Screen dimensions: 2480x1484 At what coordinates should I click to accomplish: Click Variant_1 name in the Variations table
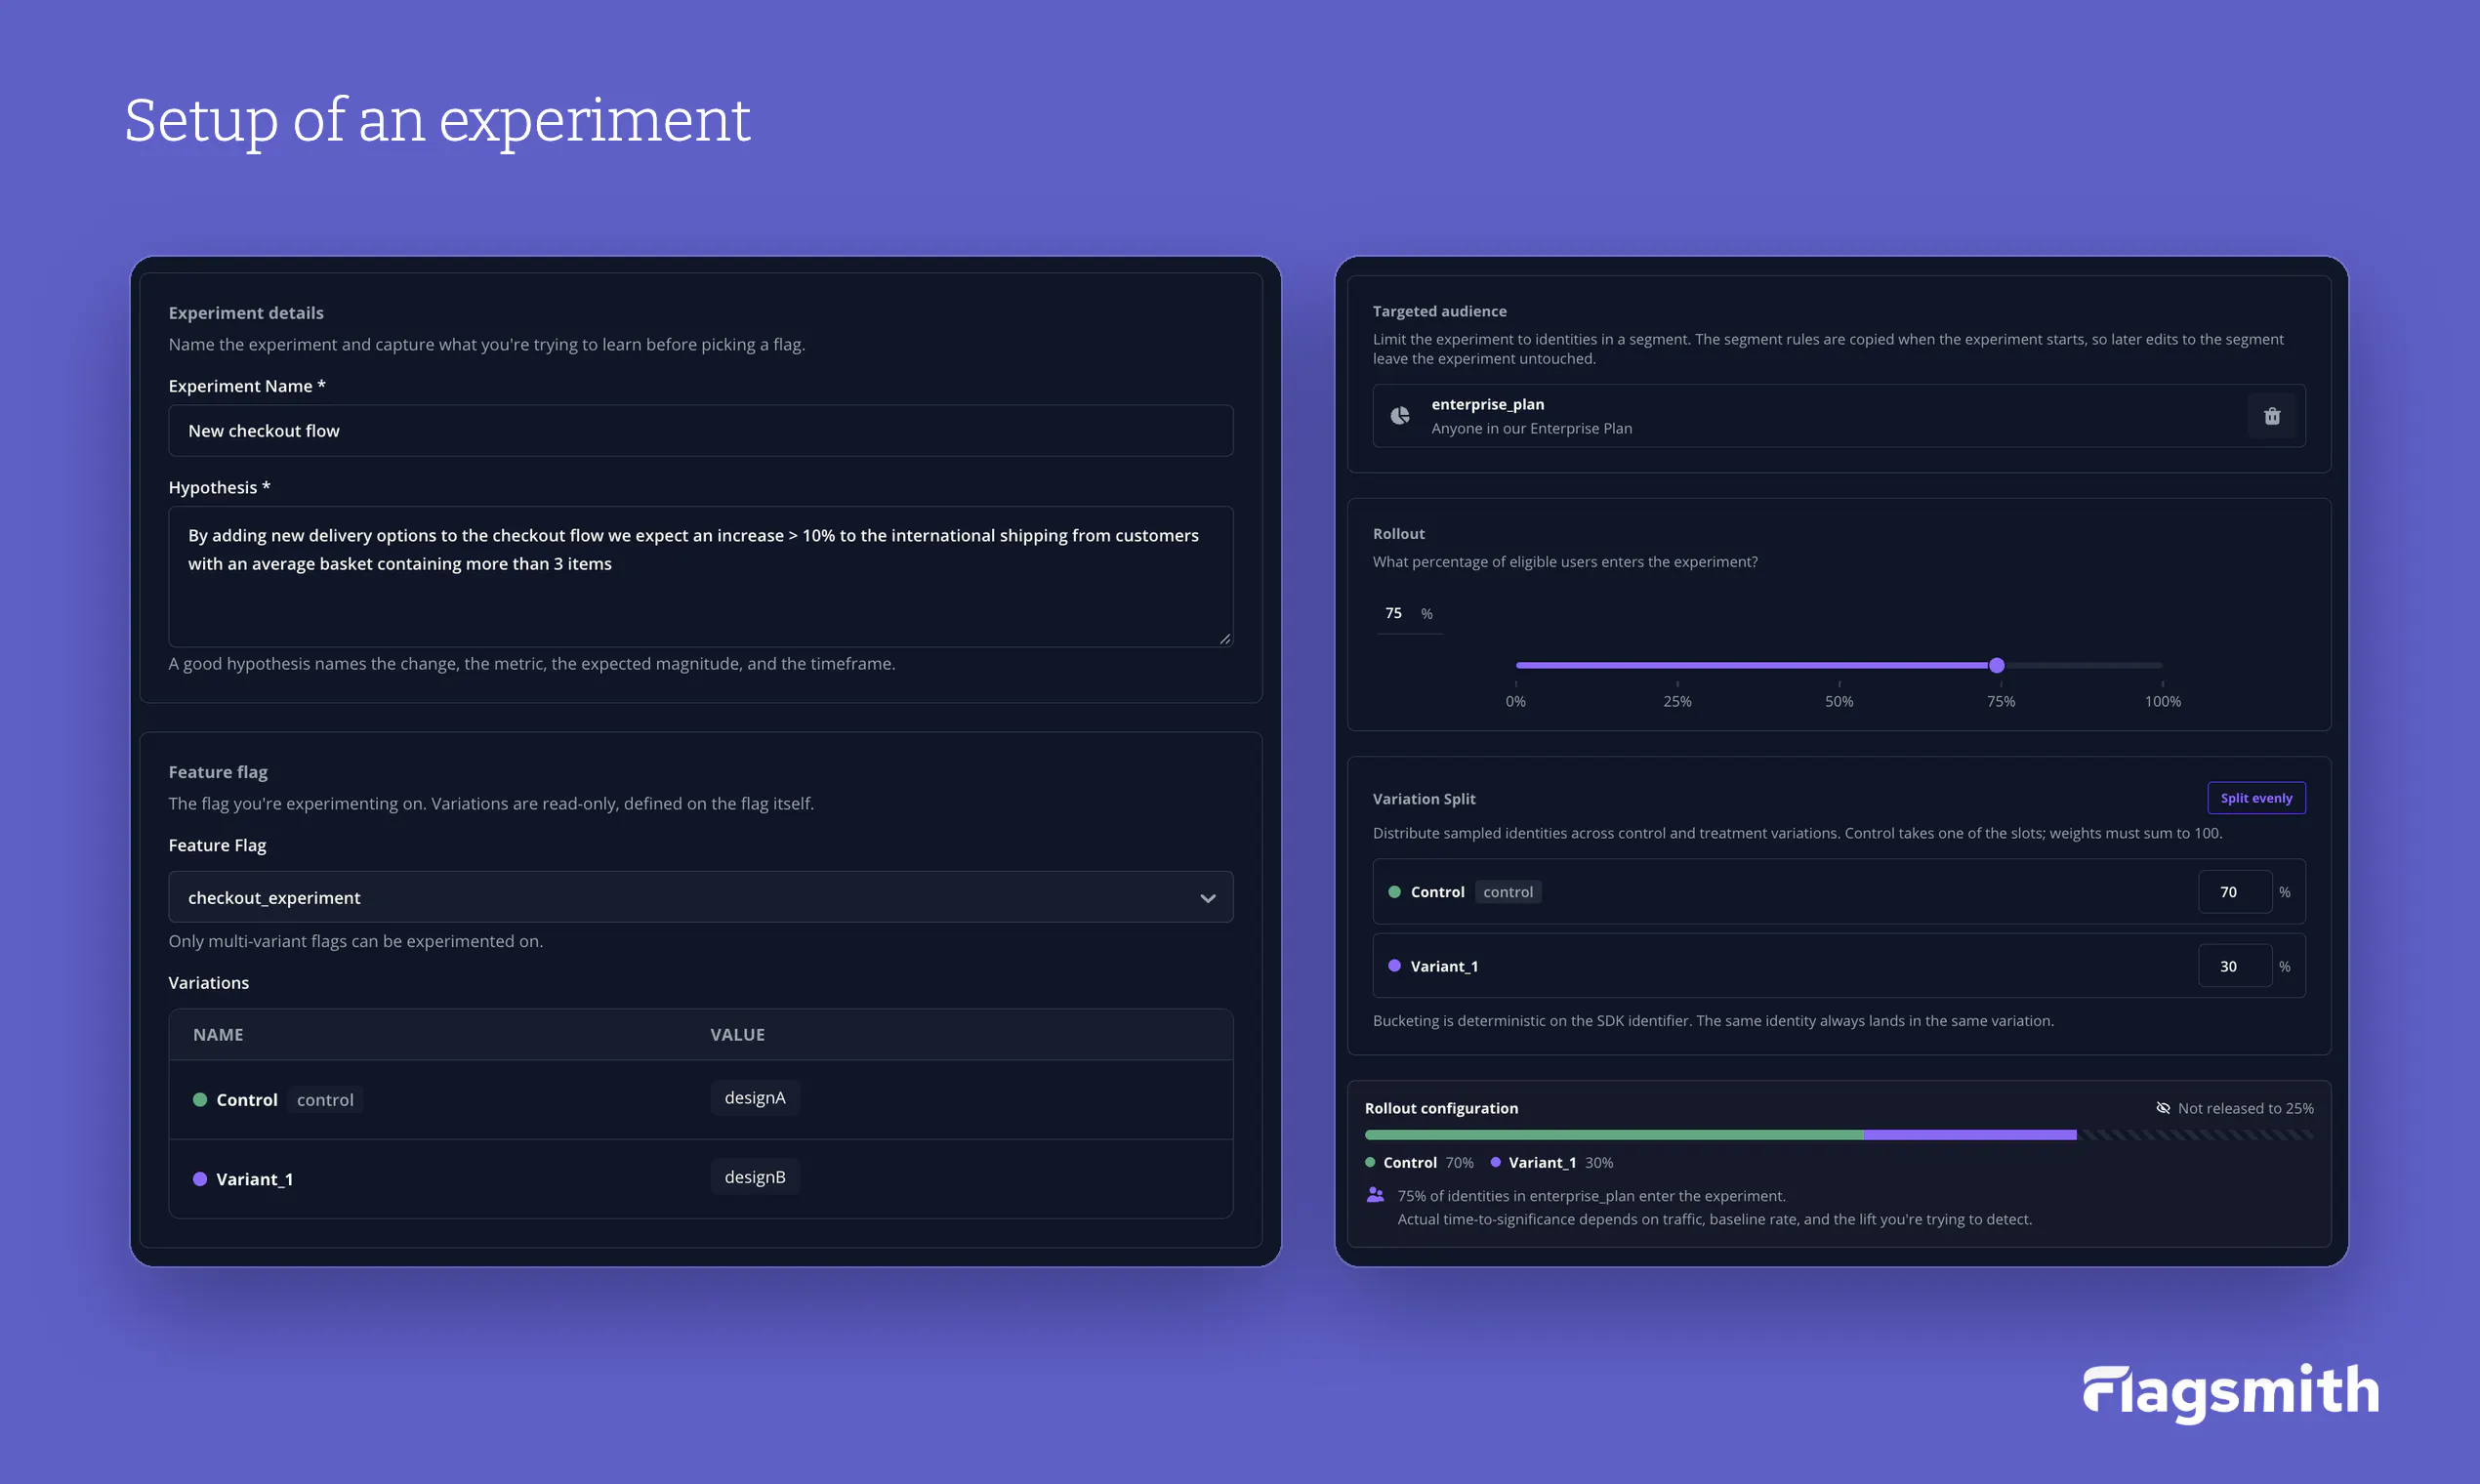pyautogui.click(x=254, y=1179)
